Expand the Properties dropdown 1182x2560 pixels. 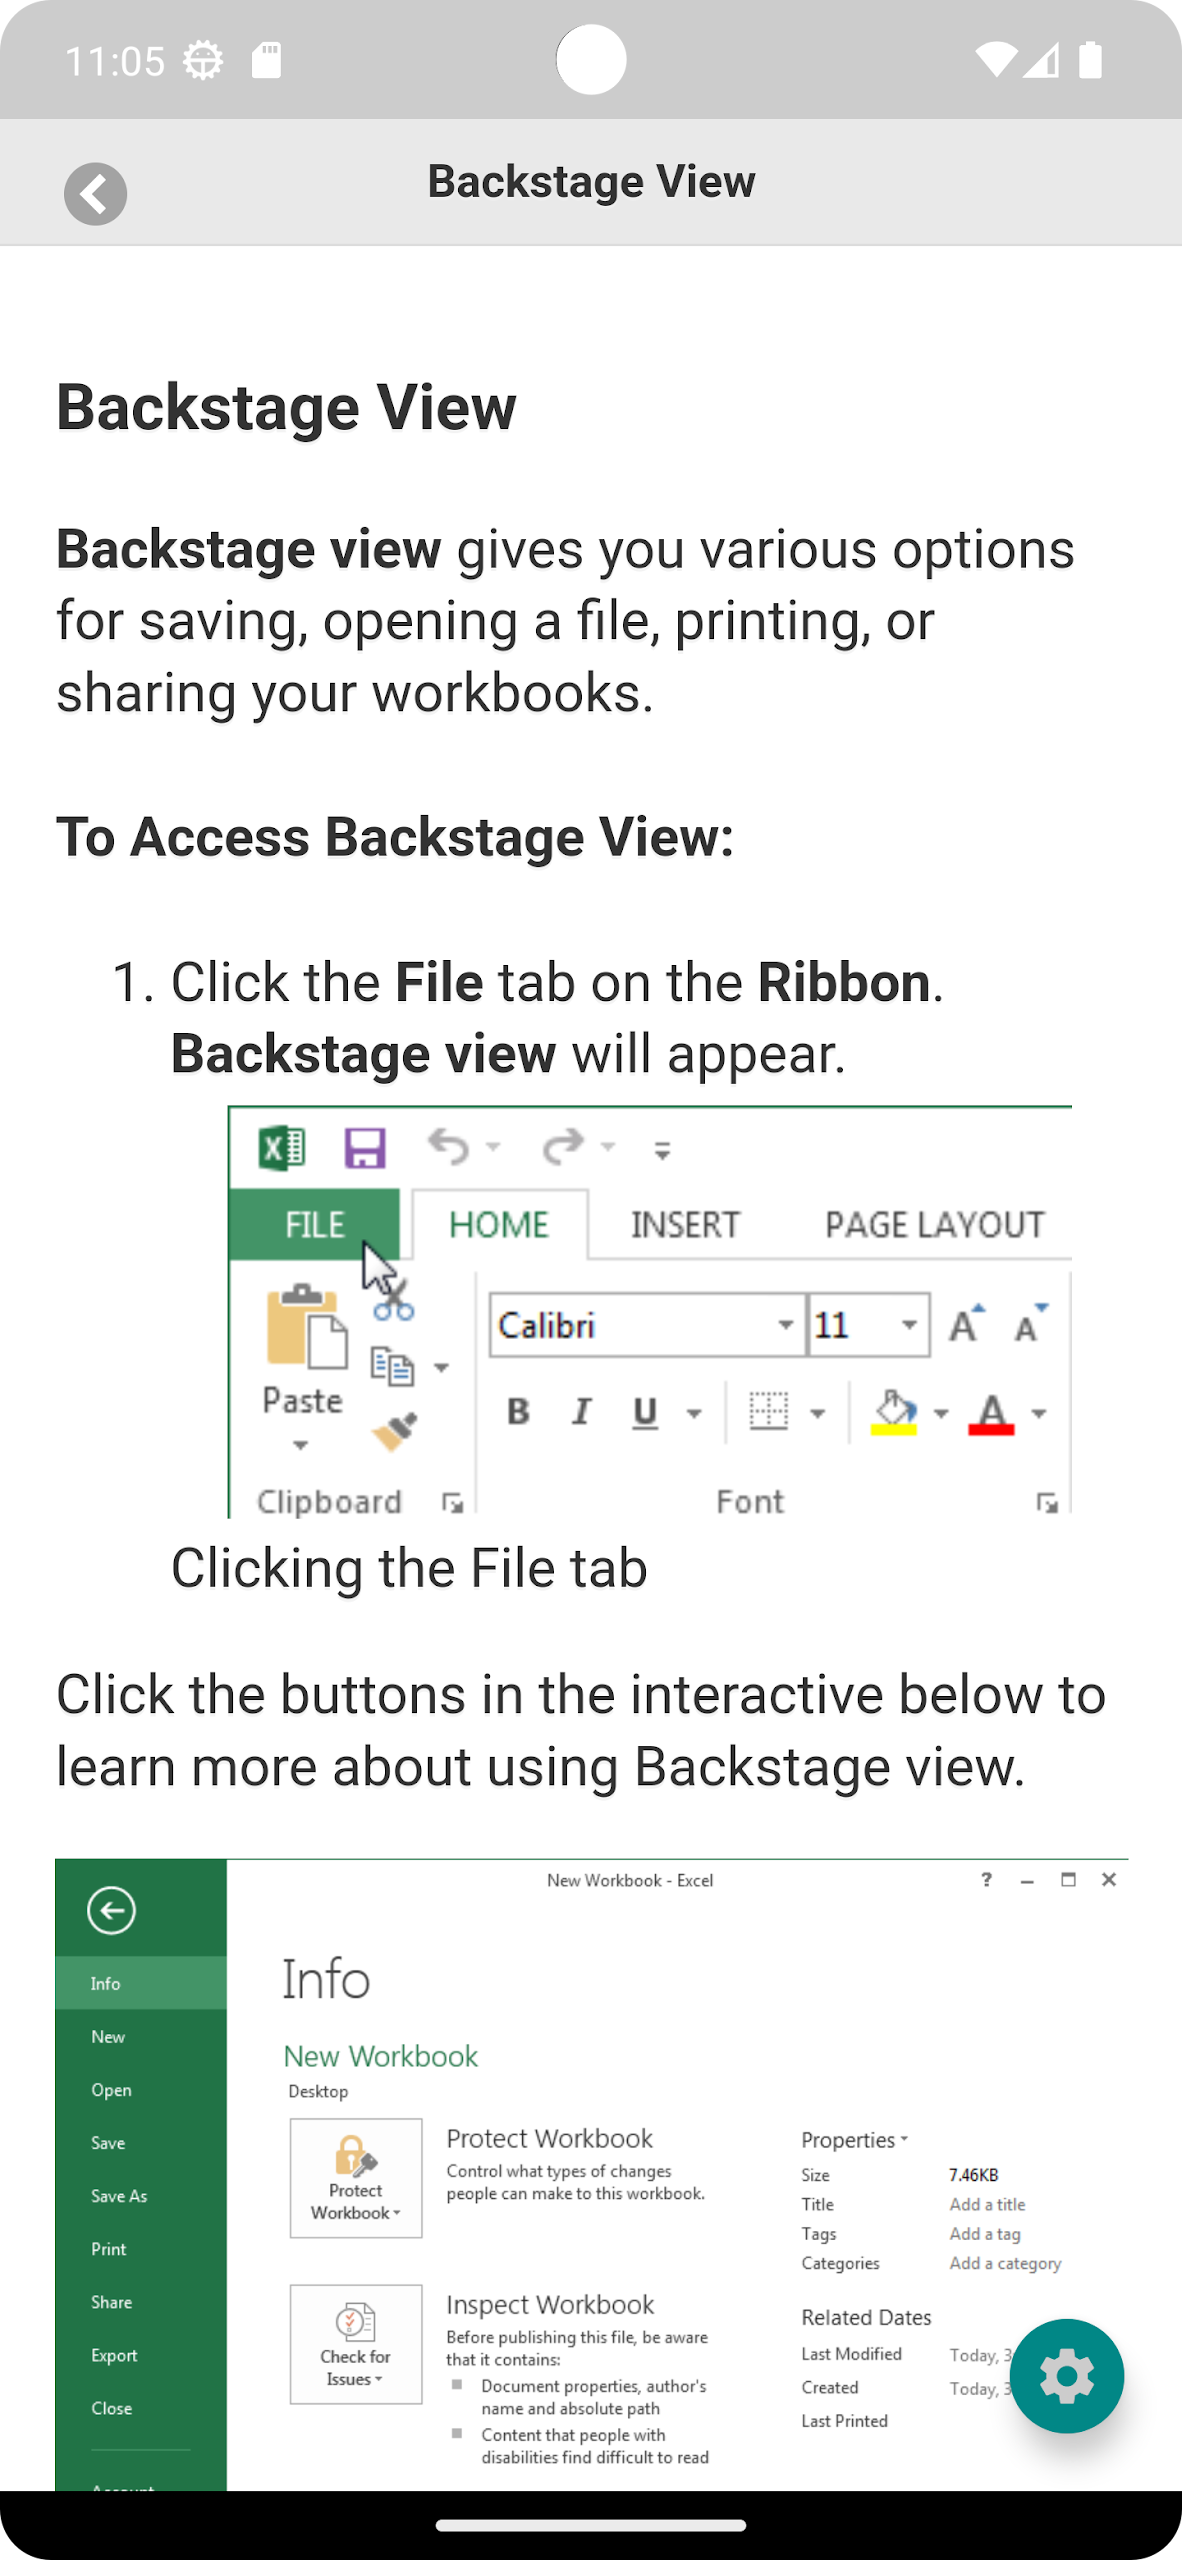point(854,2139)
